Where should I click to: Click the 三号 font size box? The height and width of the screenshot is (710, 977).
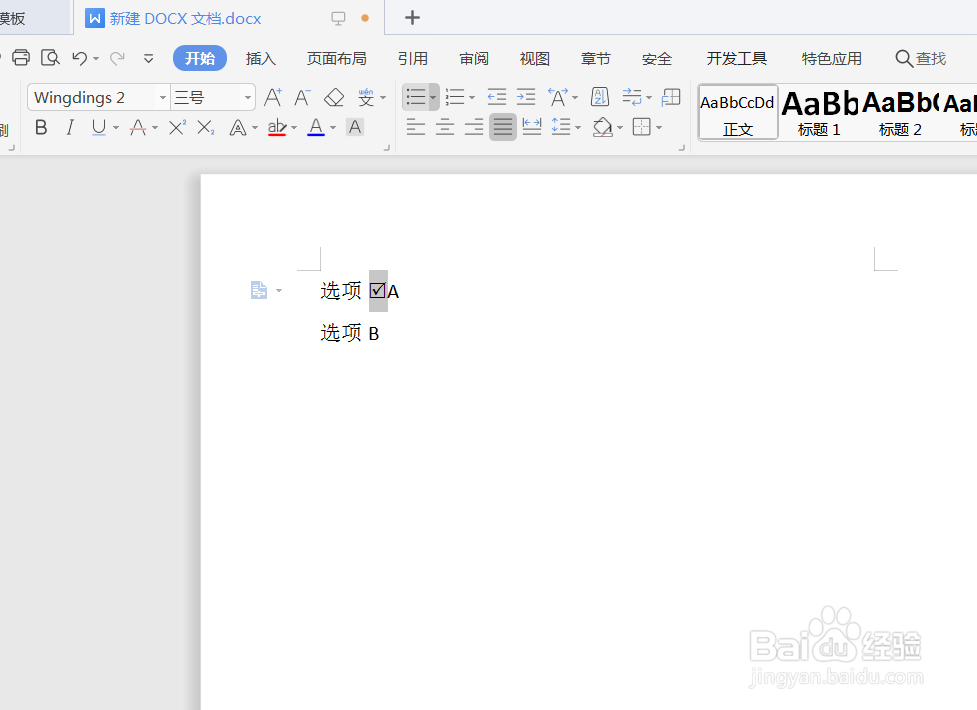[x=205, y=97]
